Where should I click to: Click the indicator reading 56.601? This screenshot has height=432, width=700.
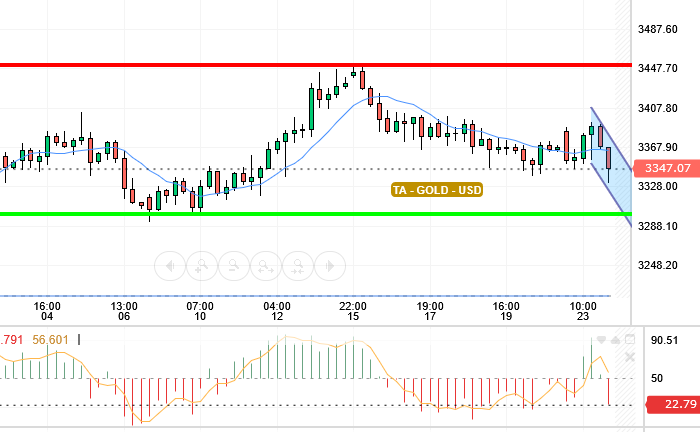pos(50,340)
